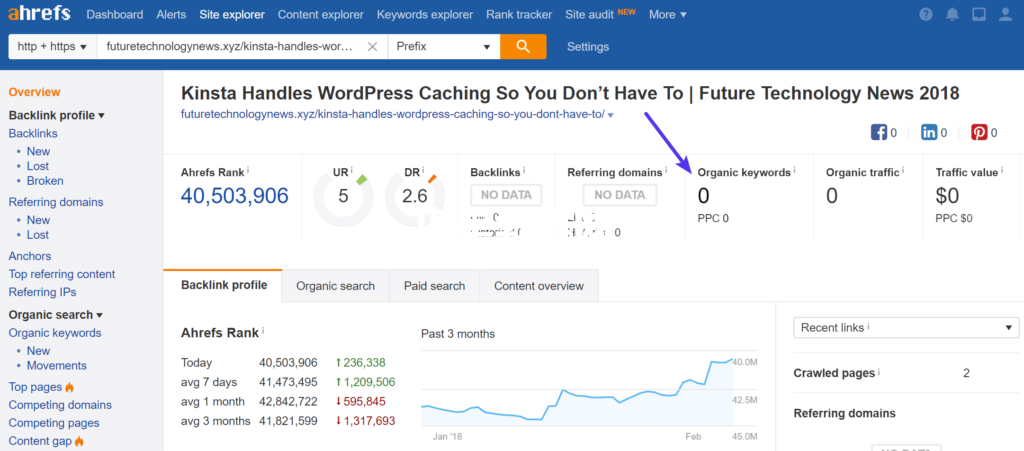Open Content gap in the sidebar
The image size is (1024, 451).
click(40, 441)
